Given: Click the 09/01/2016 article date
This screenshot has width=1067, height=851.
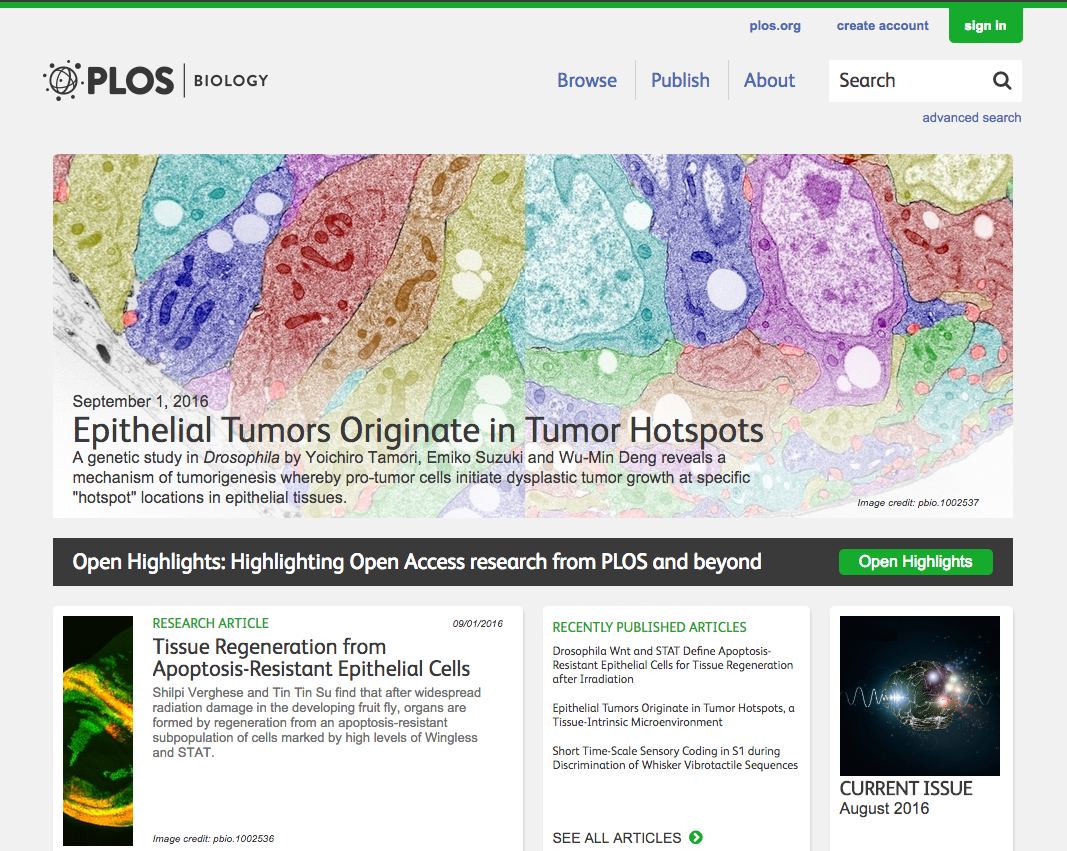Looking at the screenshot, I should pos(478,623).
